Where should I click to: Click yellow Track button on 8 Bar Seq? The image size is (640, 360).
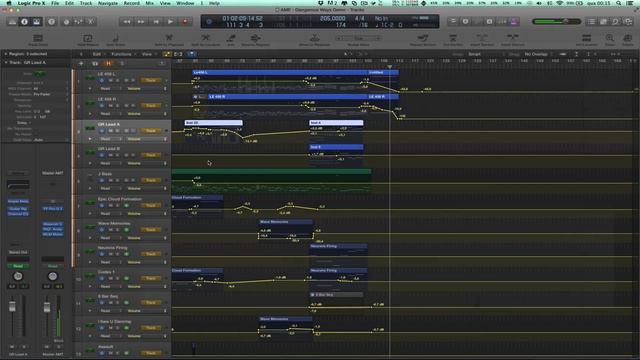[x=151, y=302]
